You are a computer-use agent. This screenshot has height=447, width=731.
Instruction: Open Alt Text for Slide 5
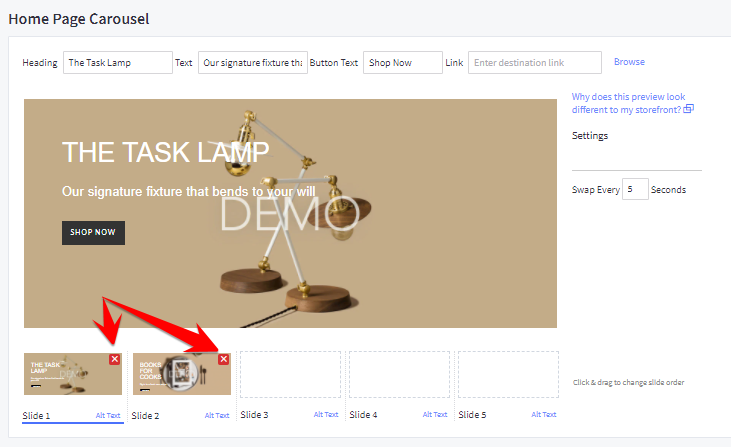[x=544, y=414]
